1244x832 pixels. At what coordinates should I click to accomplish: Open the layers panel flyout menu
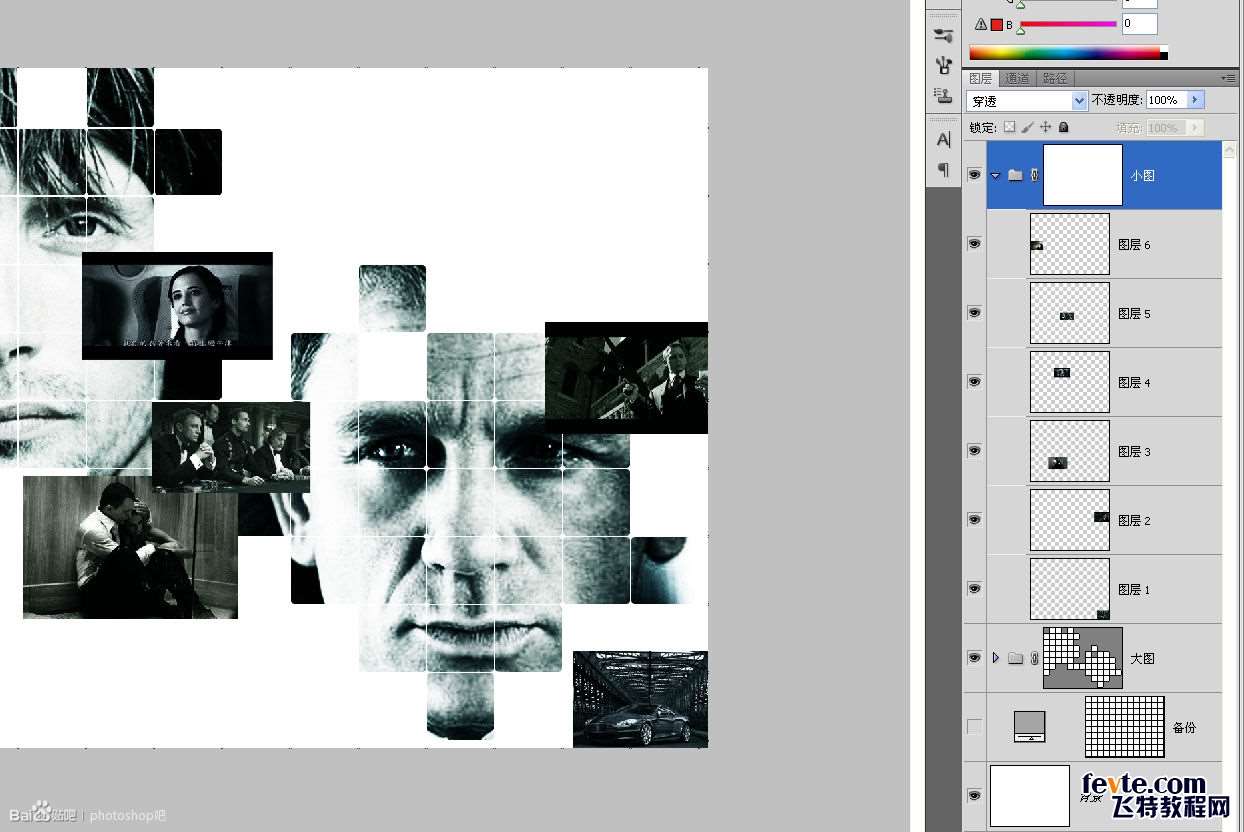[1227, 78]
